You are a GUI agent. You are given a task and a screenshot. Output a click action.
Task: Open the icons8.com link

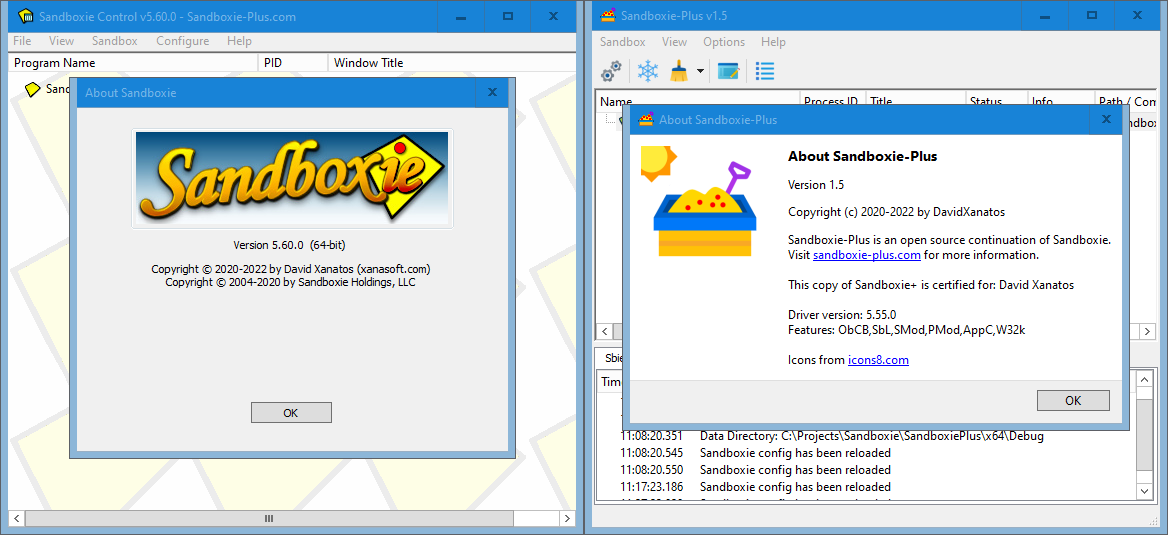tap(878, 360)
